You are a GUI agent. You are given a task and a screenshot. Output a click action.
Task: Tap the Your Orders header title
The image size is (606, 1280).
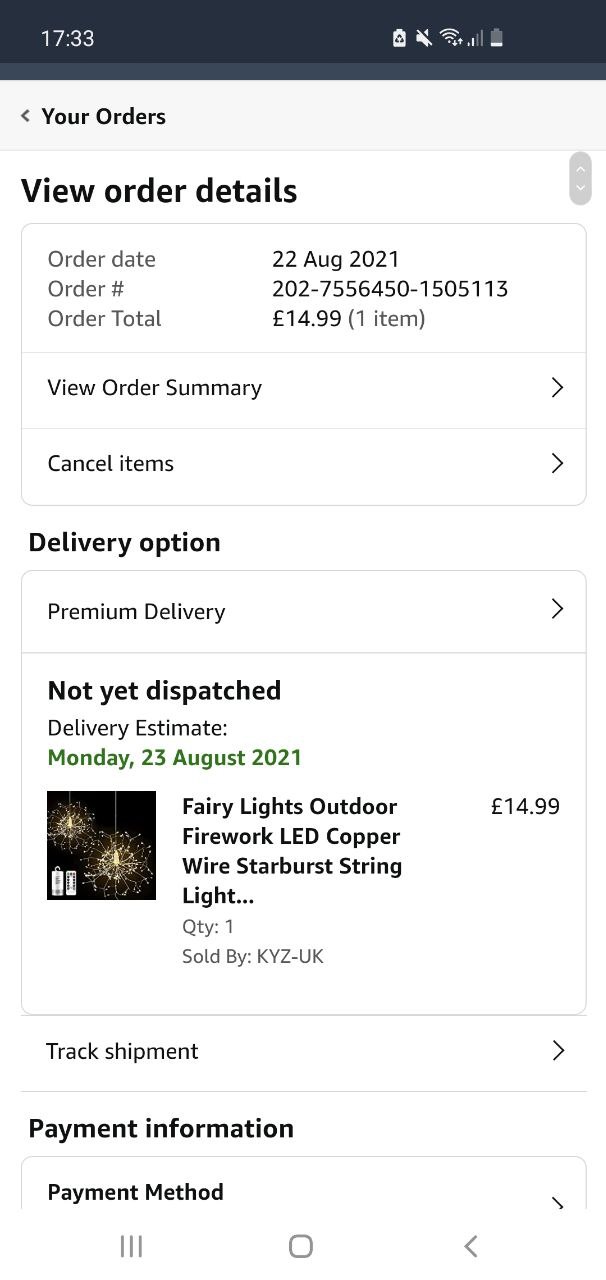(104, 116)
